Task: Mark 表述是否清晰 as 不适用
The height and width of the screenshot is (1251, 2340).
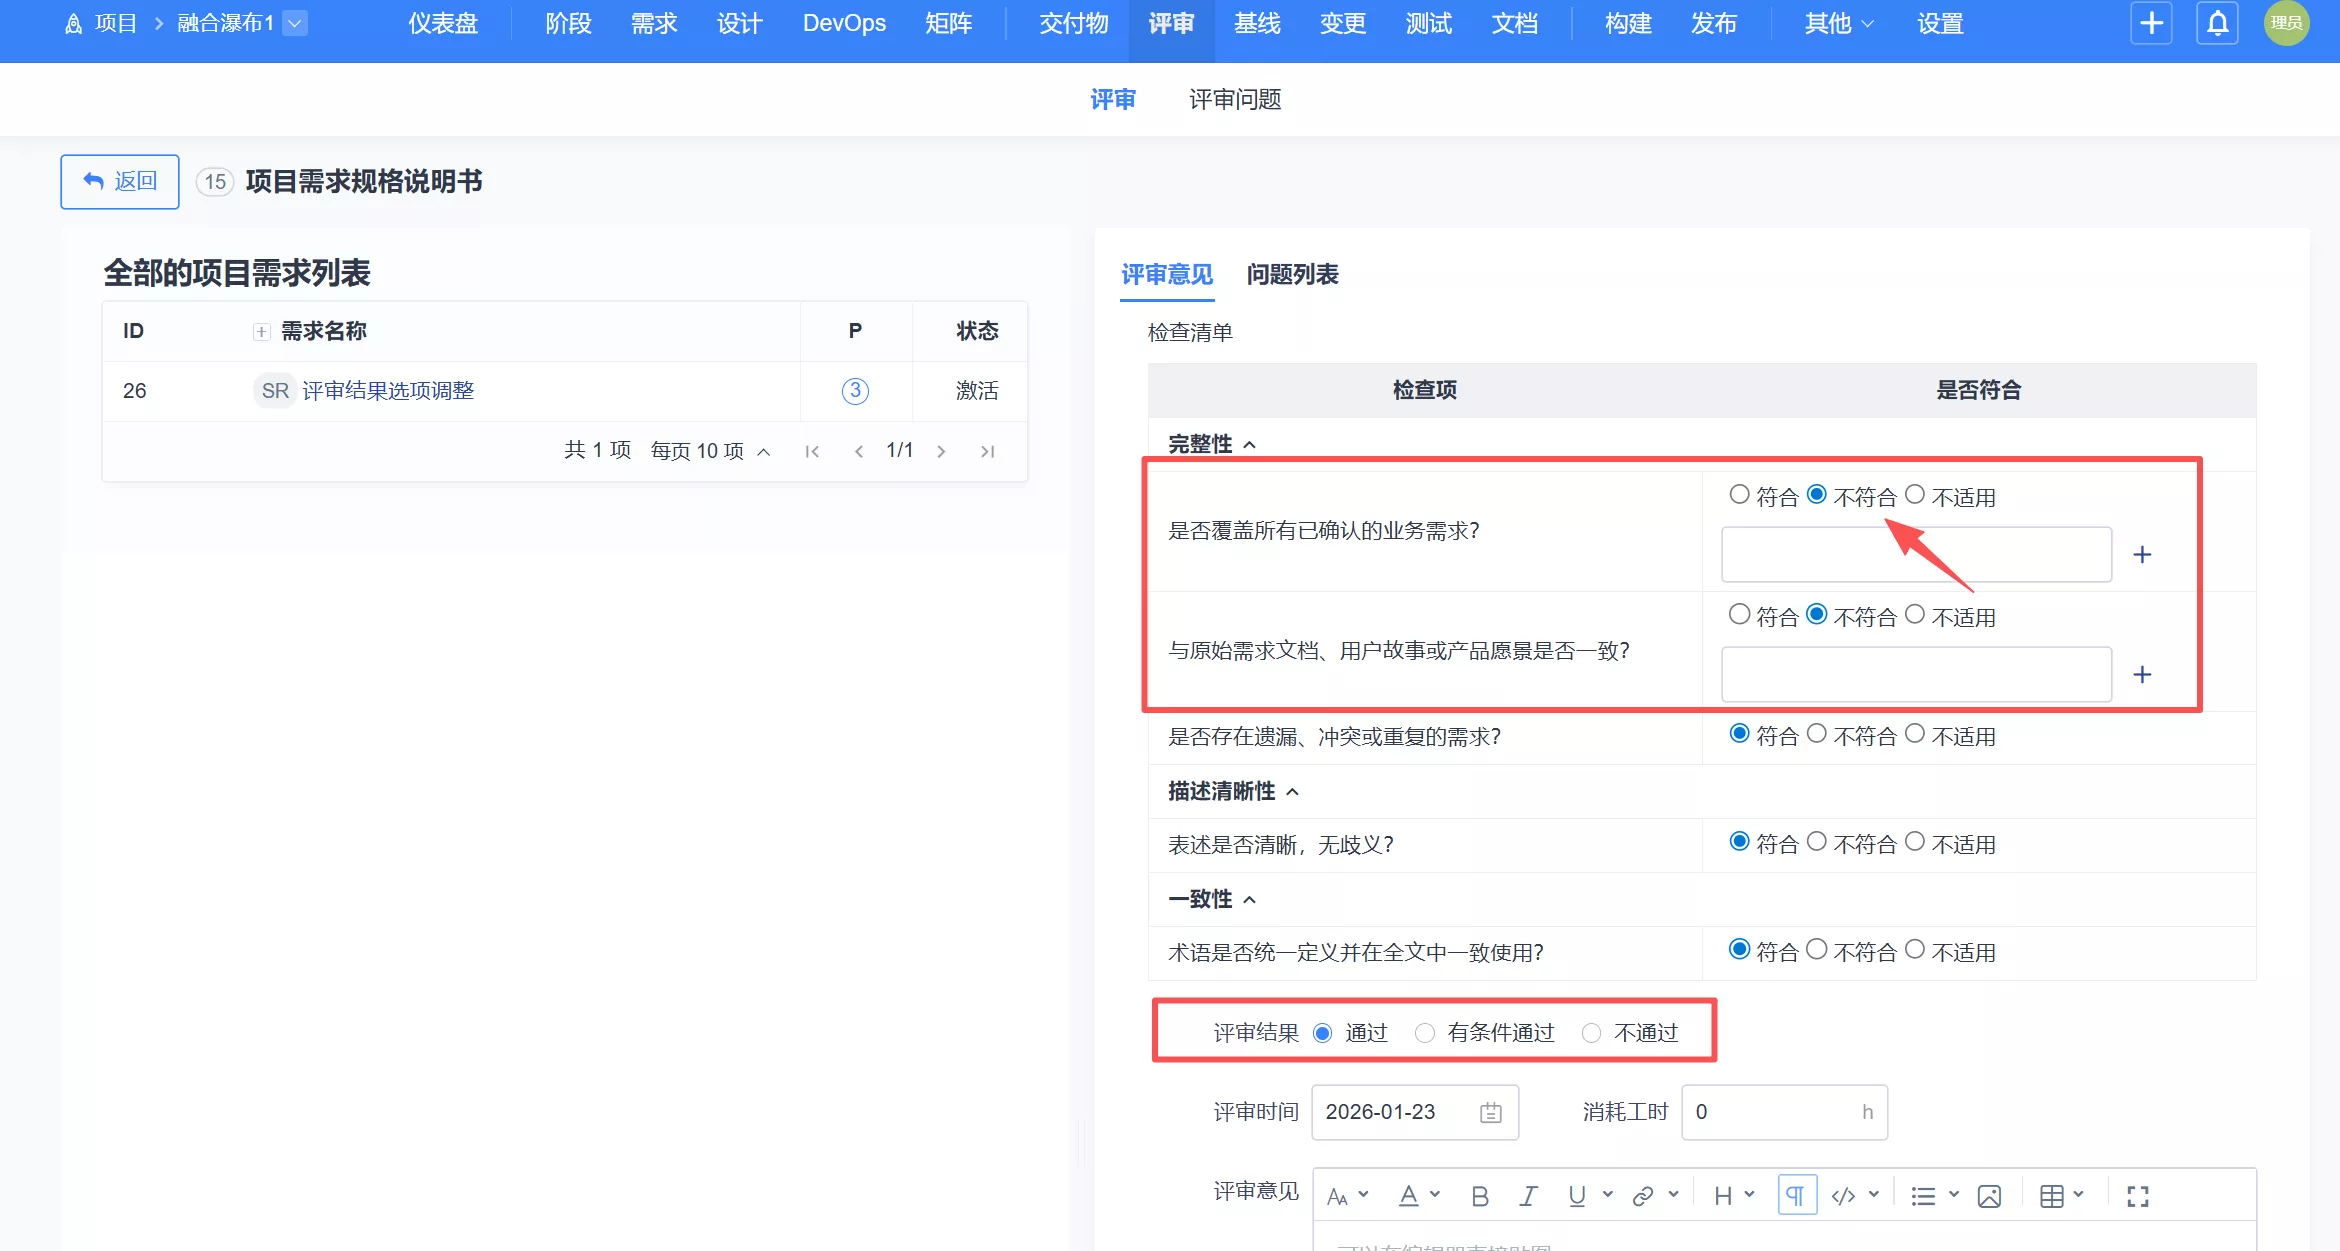Action: 1915,842
